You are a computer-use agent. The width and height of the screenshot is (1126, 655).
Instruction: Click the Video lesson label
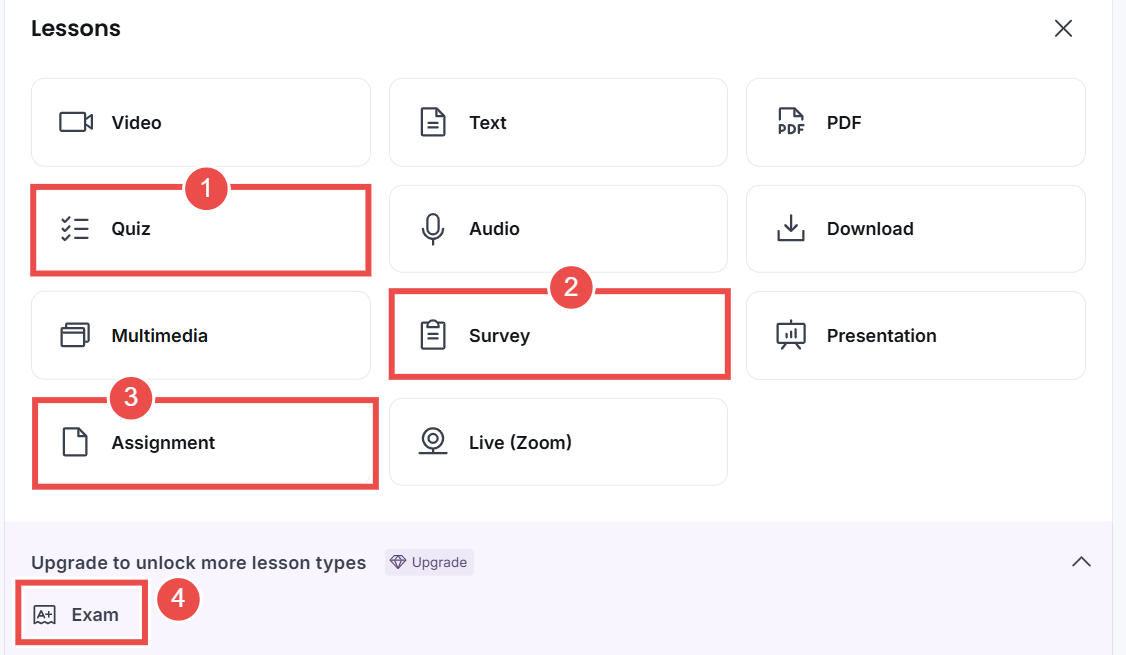pyautogui.click(x=136, y=123)
